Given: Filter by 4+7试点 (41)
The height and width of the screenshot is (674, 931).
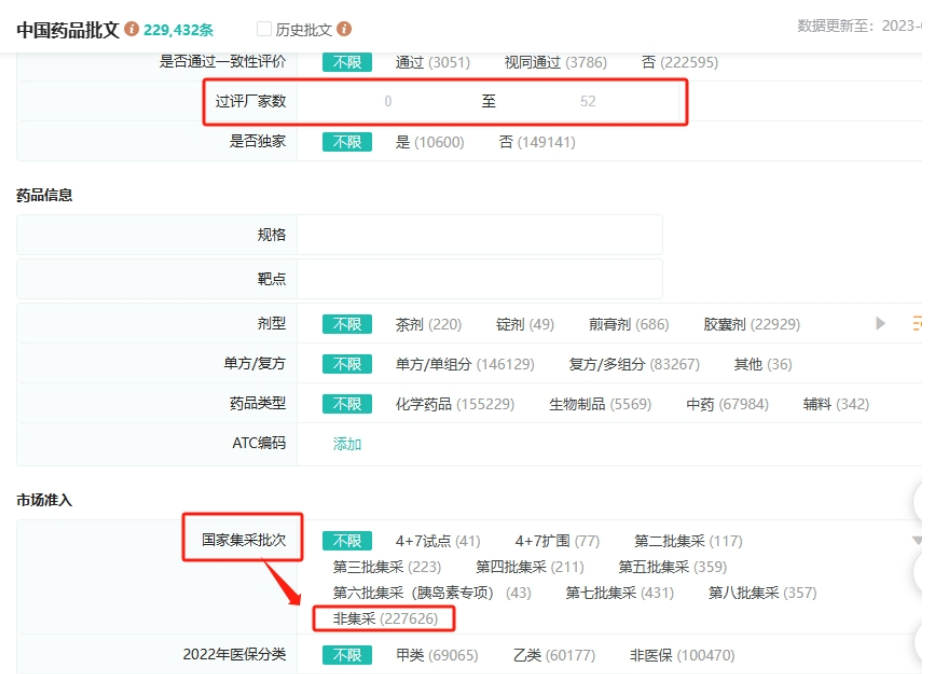Looking at the screenshot, I should tap(438, 541).
